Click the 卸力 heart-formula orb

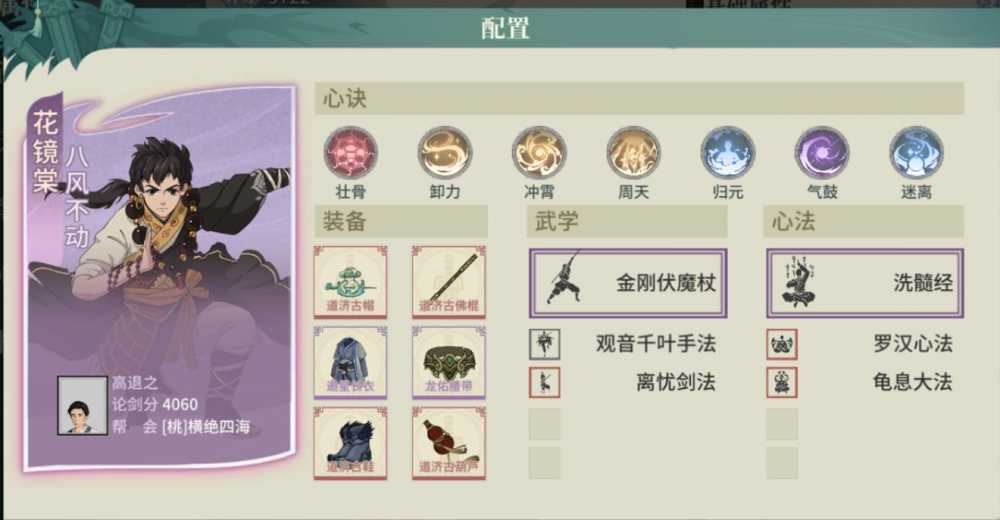445,153
